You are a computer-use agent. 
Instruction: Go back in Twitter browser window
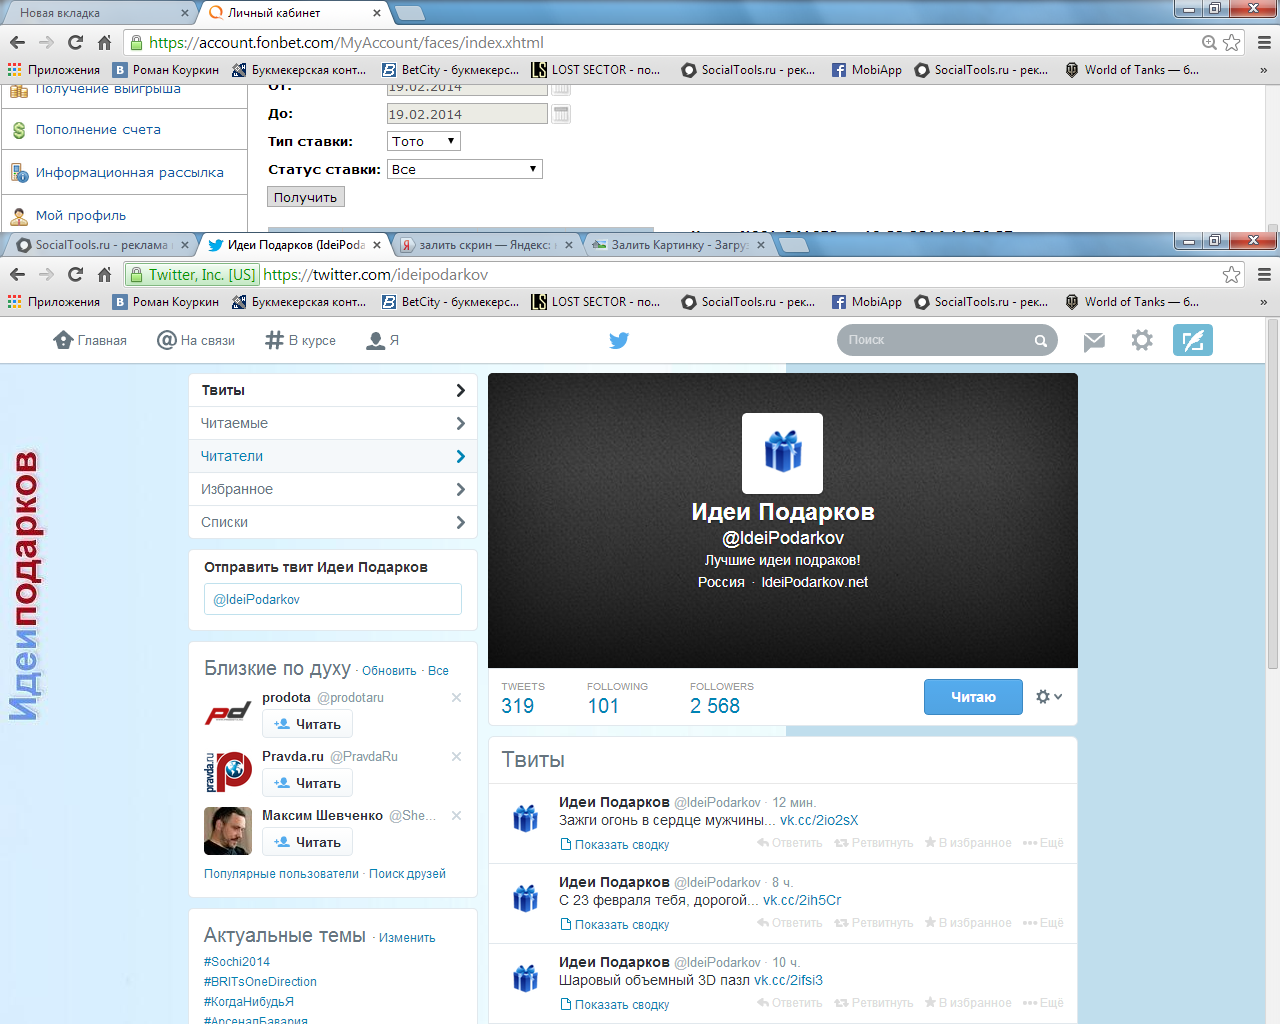pyautogui.click(x=17, y=274)
